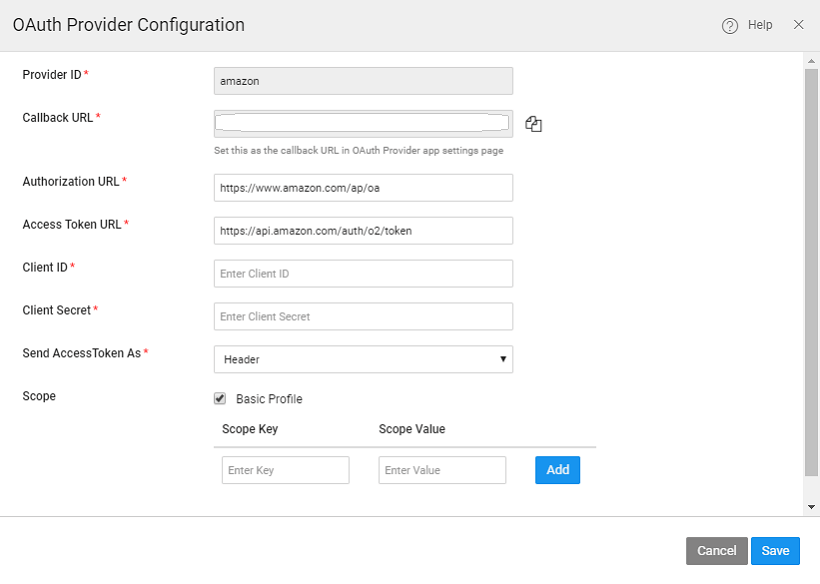Image resolution: width=820 pixels, height=584 pixels.
Task: Close the OAuth Provider Configuration dialog
Action: [798, 25]
